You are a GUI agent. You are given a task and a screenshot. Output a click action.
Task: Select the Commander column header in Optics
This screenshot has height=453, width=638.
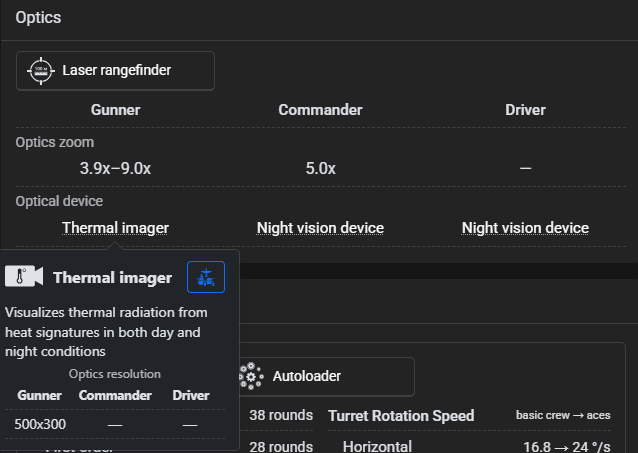(320, 110)
